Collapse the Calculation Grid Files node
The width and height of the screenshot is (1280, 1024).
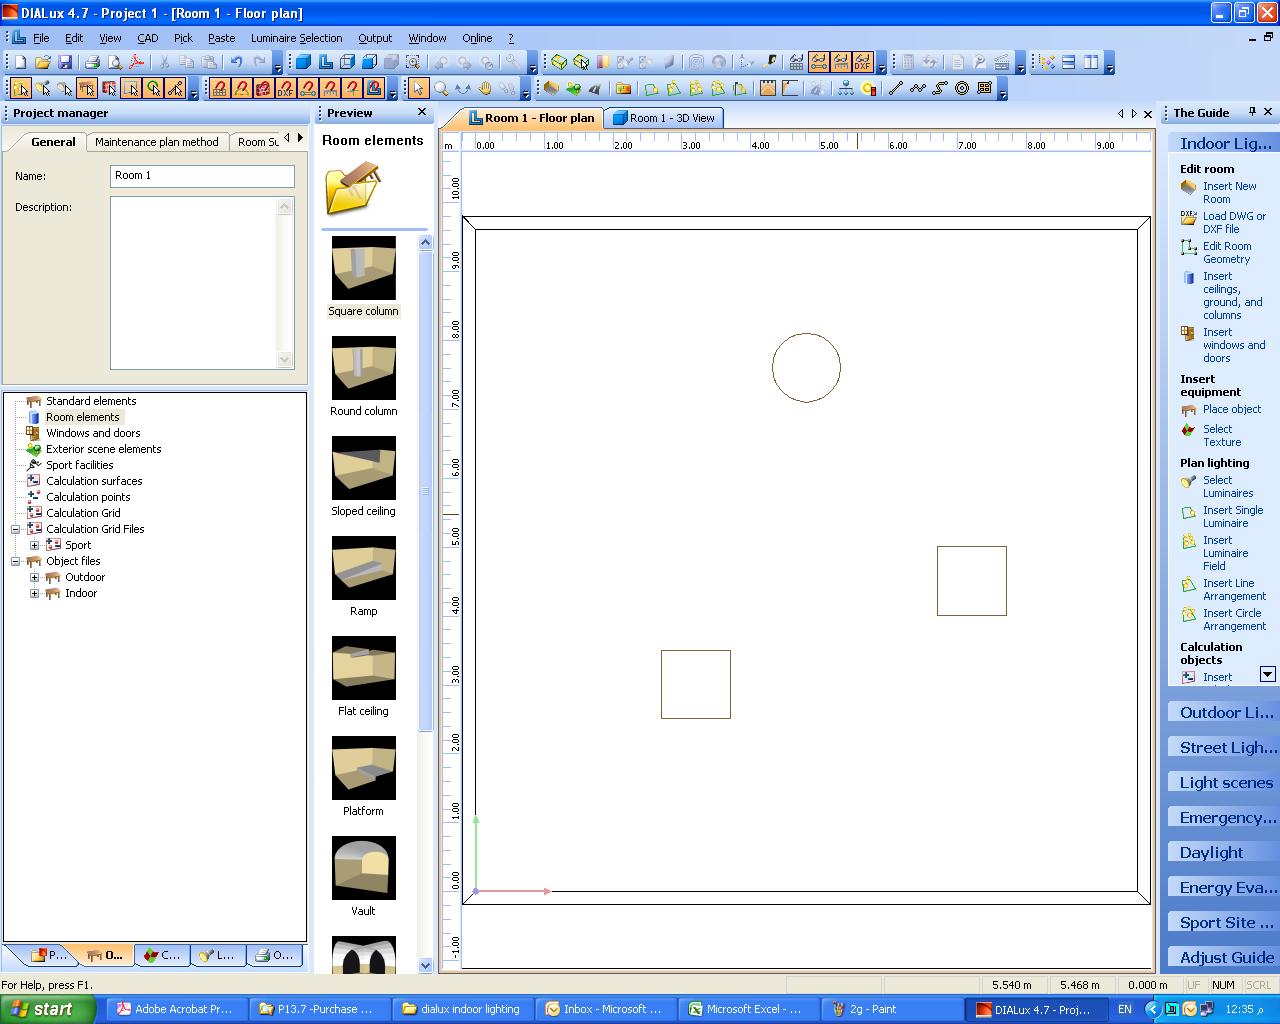16,529
